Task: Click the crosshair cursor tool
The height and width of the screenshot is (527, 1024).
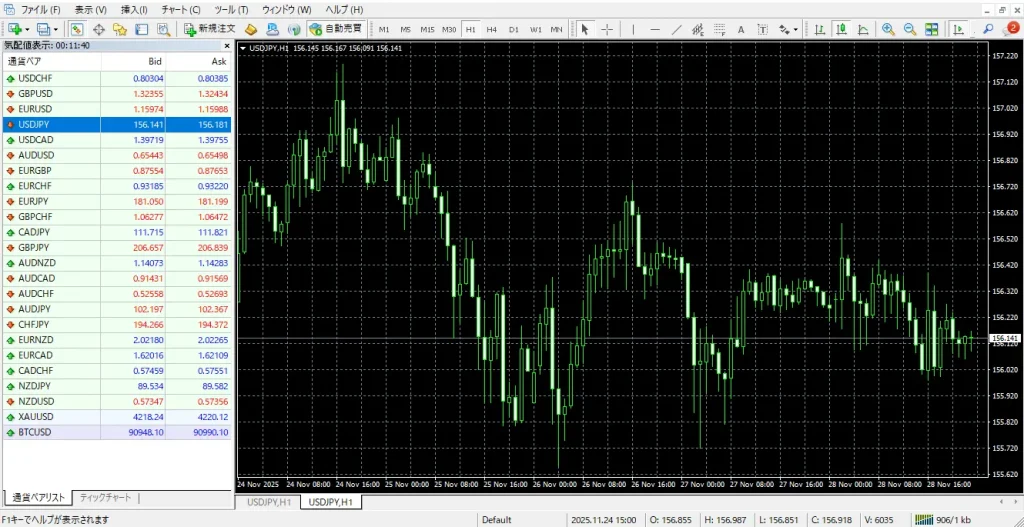Action: 607,29
